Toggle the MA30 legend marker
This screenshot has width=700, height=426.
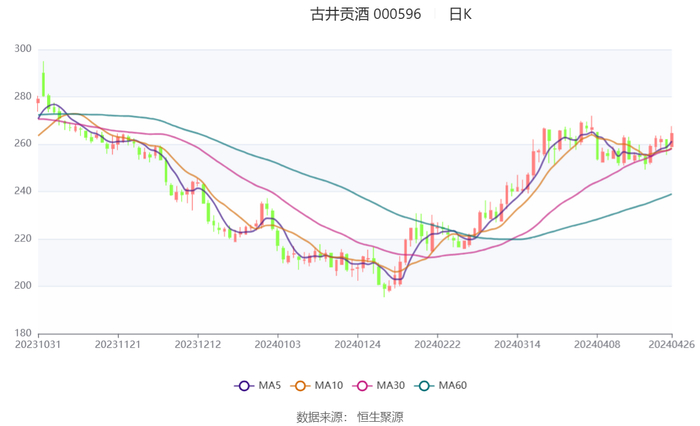pos(362,386)
